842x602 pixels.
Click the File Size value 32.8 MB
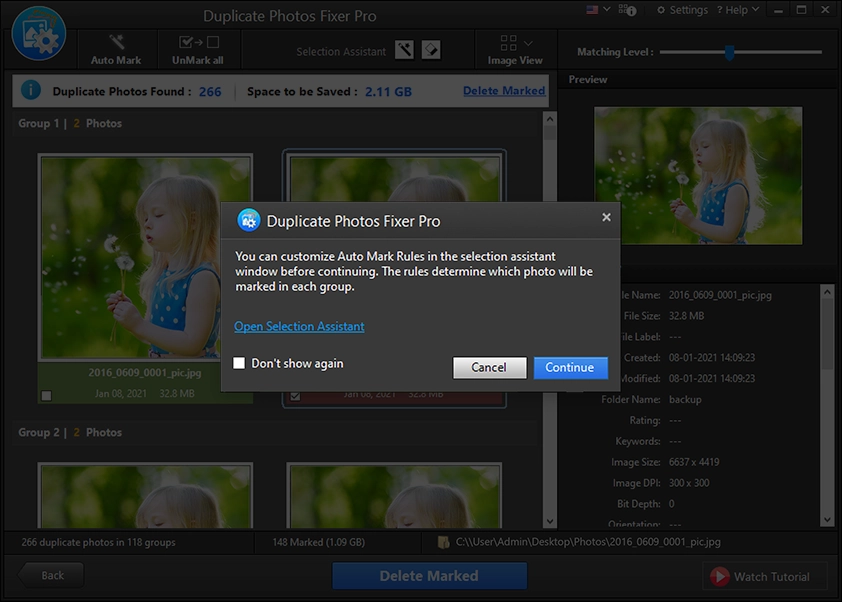[x=686, y=316]
